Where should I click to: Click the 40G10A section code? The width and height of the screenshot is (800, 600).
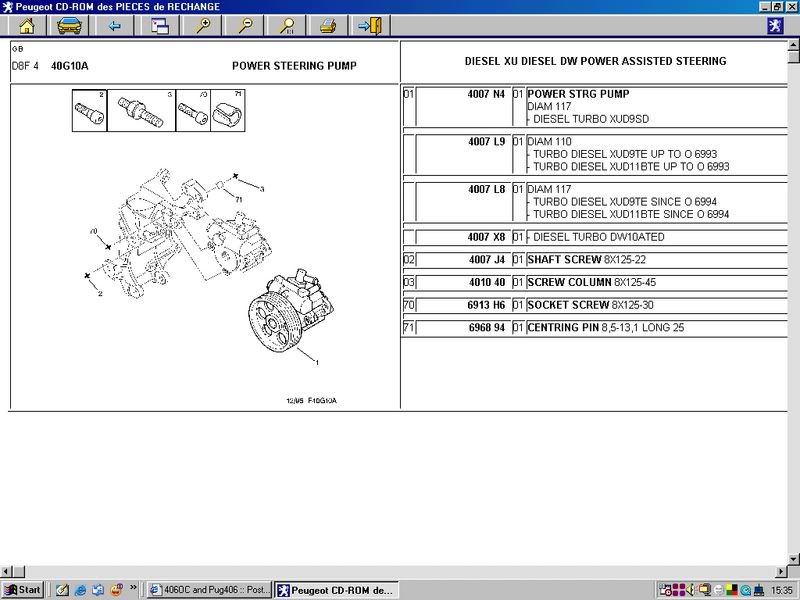pos(69,66)
